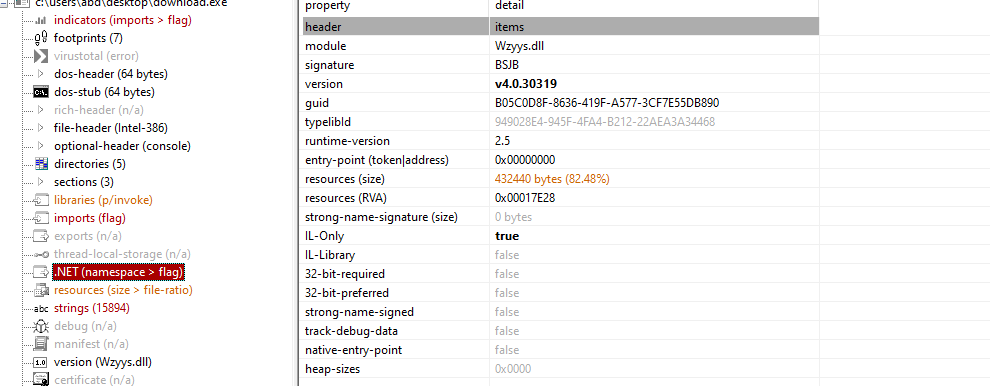This screenshot has height=386, width=990.
Task: Click the libraries (p/invoke) icon
Action: (x=40, y=200)
